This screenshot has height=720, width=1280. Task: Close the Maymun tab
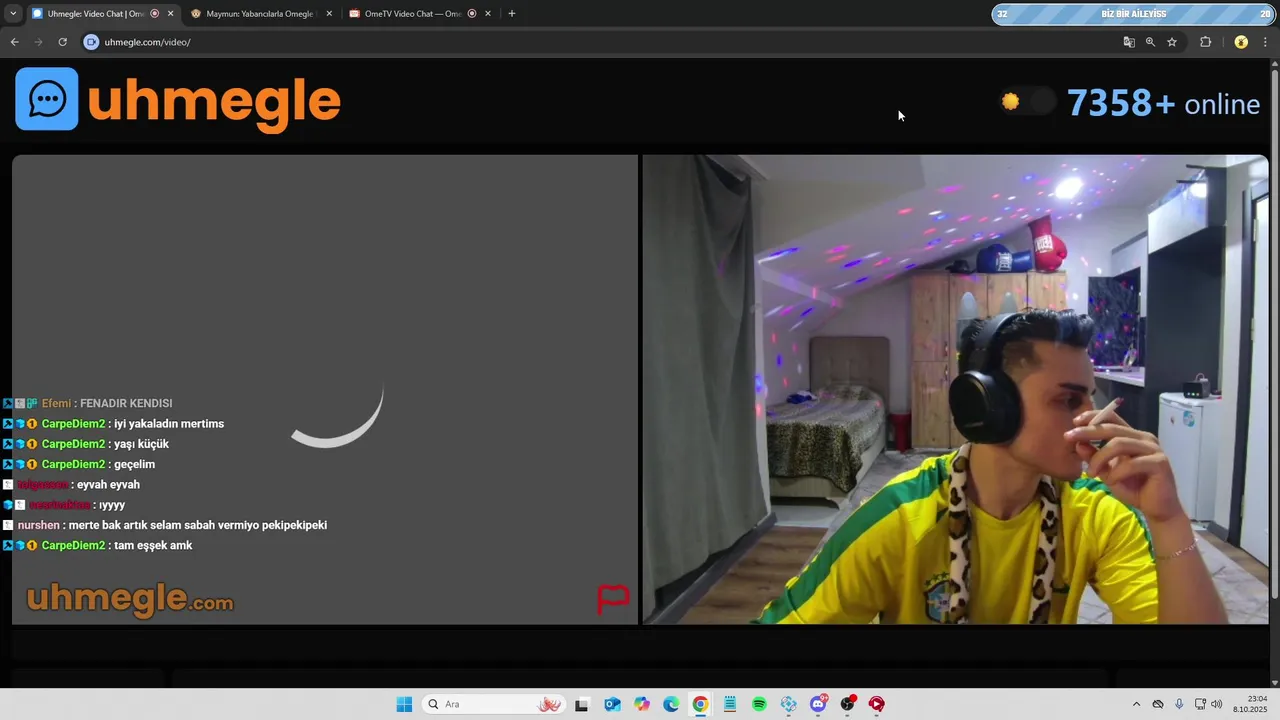coord(329,14)
